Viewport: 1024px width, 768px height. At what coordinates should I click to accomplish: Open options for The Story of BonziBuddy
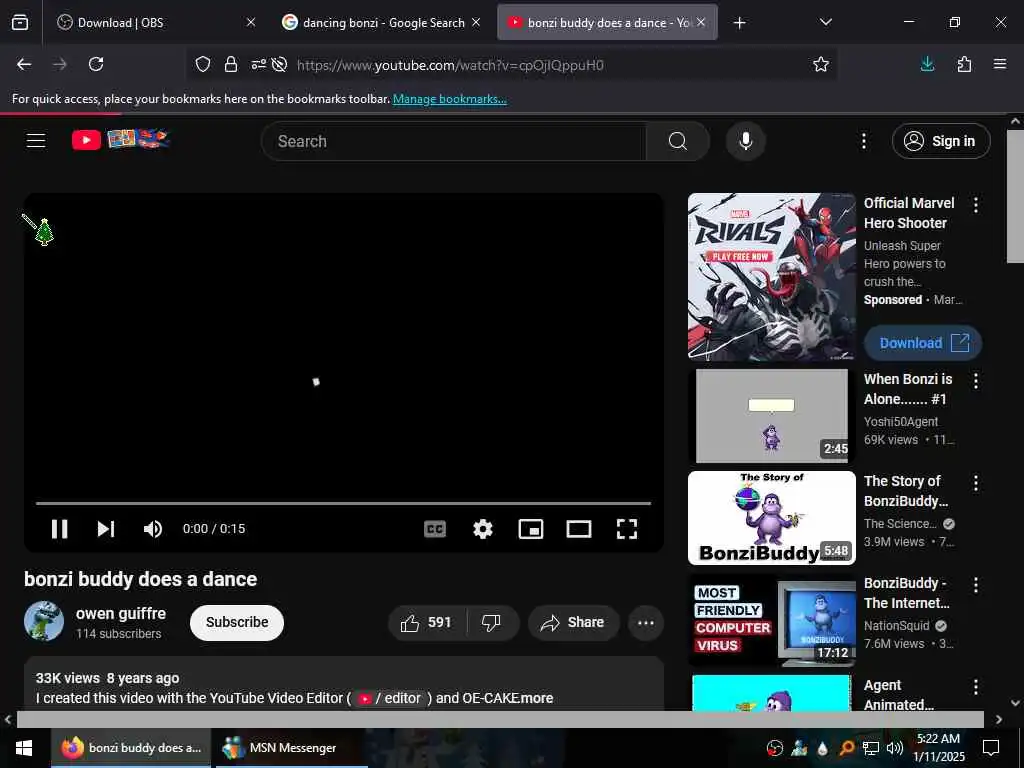pos(976,483)
